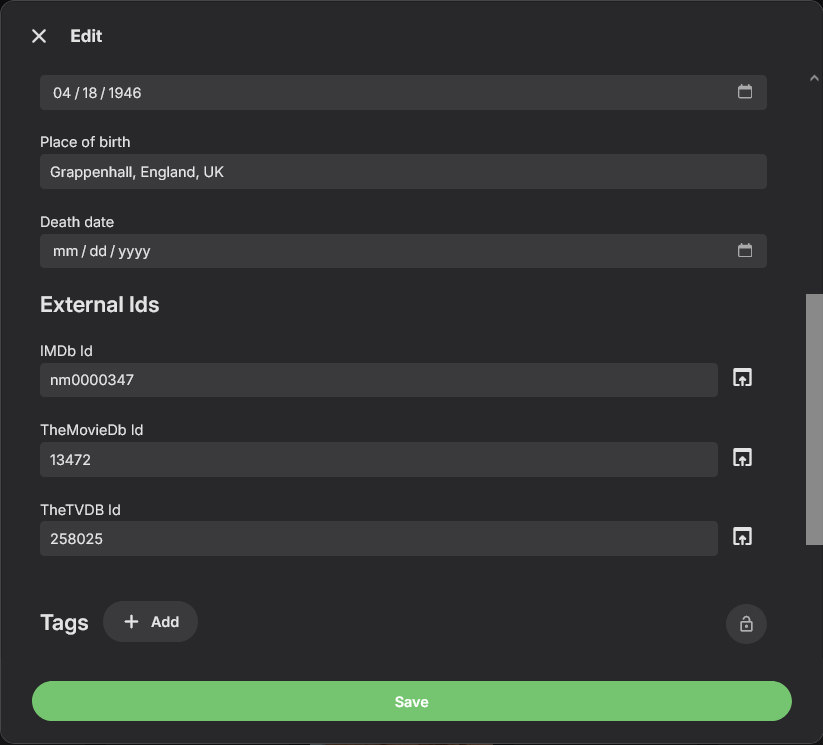This screenshot has height=745, width=823.
Task: Select the TheMovieDb Id input field
Action: (x=378, y=459)
